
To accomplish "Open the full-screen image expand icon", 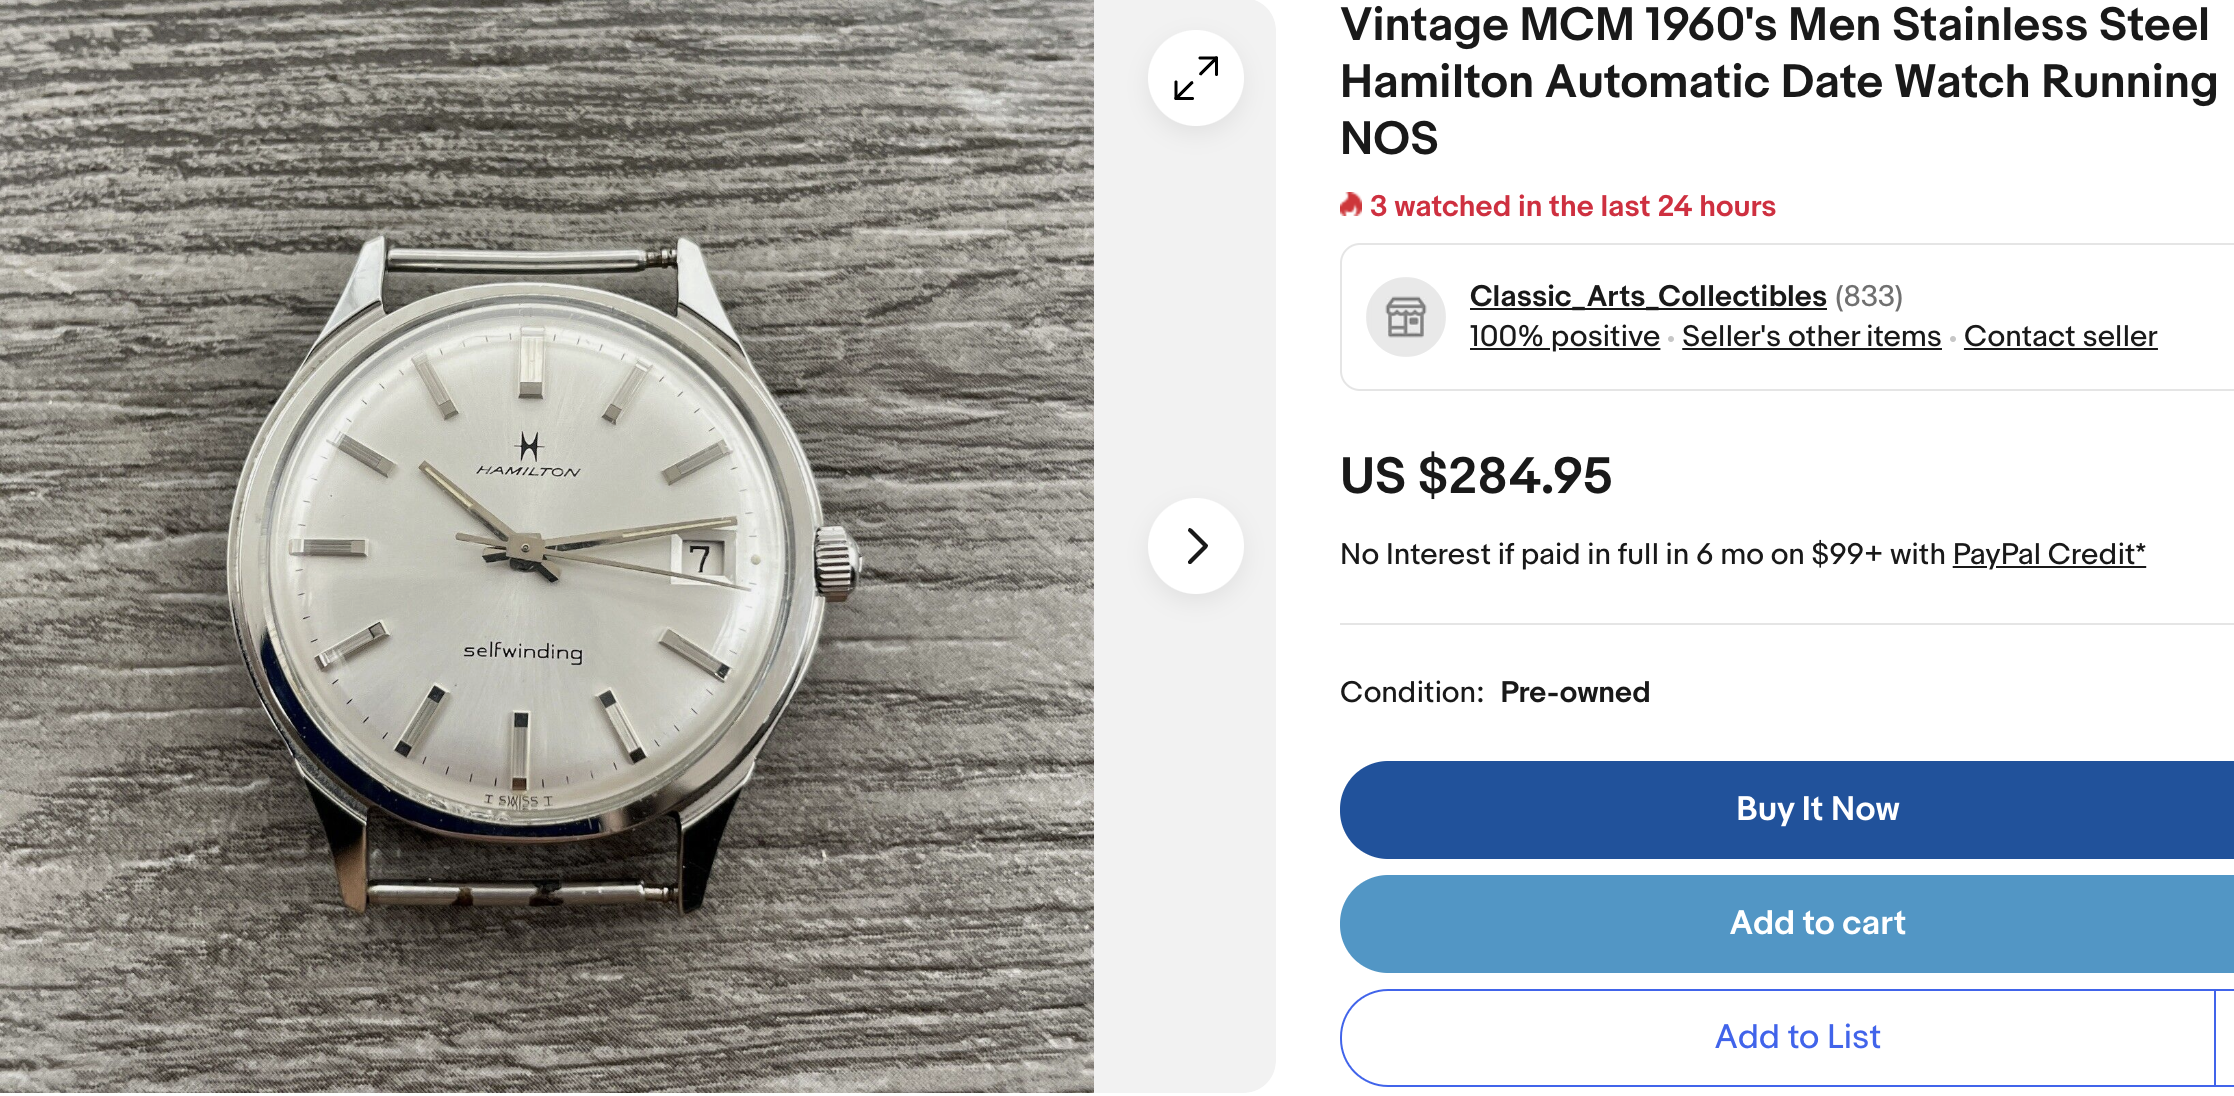I will point(1195,78).
